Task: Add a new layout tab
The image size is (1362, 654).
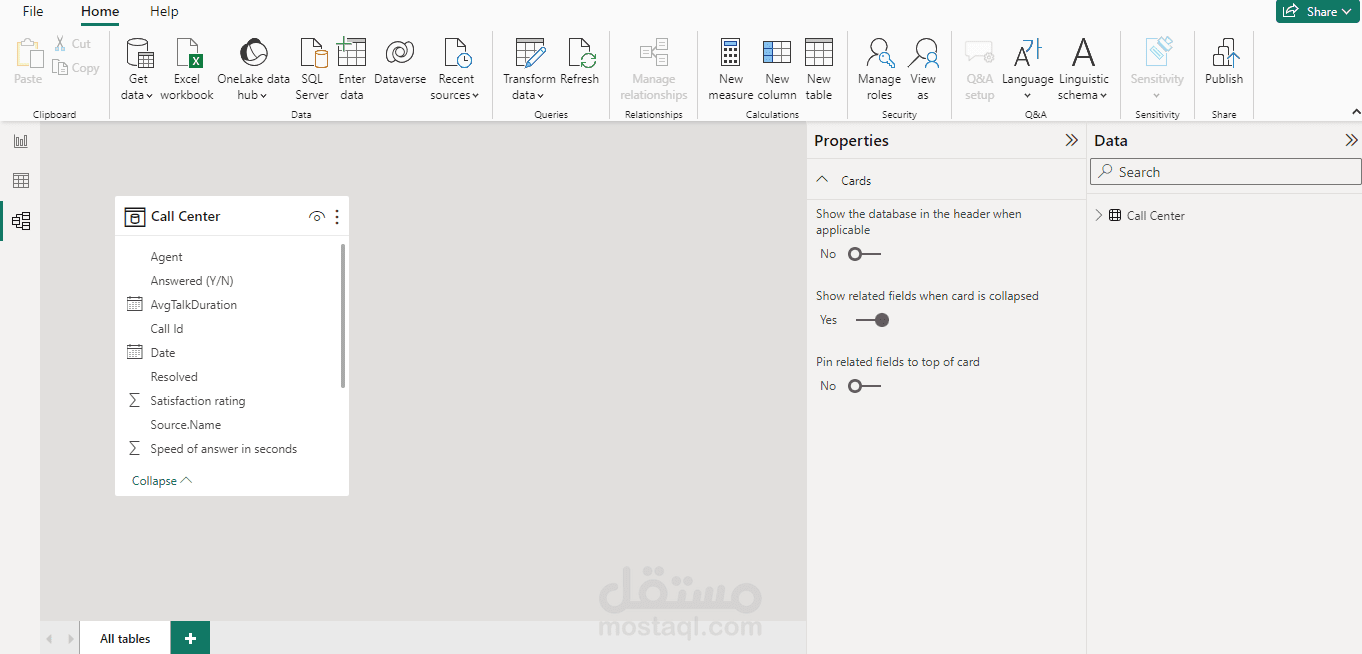Action: click(x=190, y=638)
